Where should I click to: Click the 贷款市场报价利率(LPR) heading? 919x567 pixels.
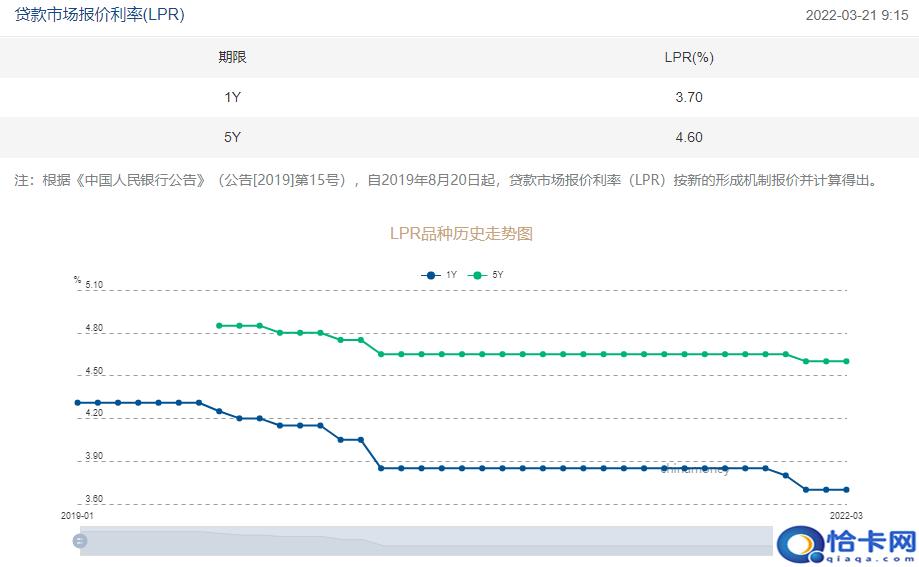pyautogui.click(x=99, y=15)
